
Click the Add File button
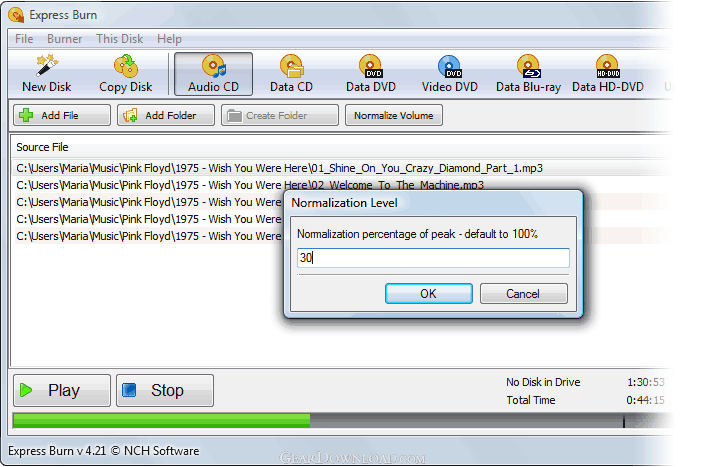click(62, 115)
